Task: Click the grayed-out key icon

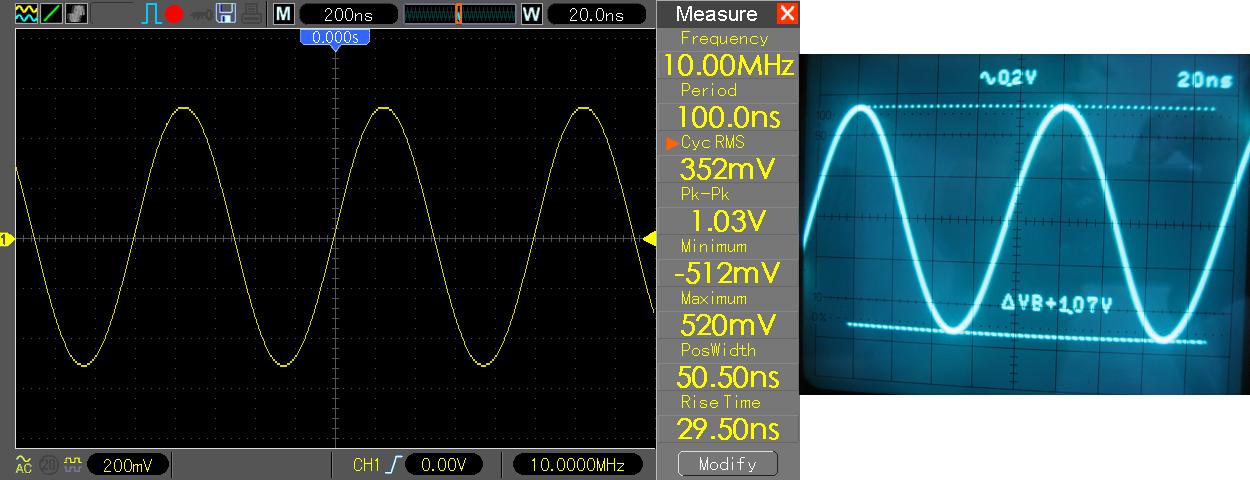Action: point(200,15)
